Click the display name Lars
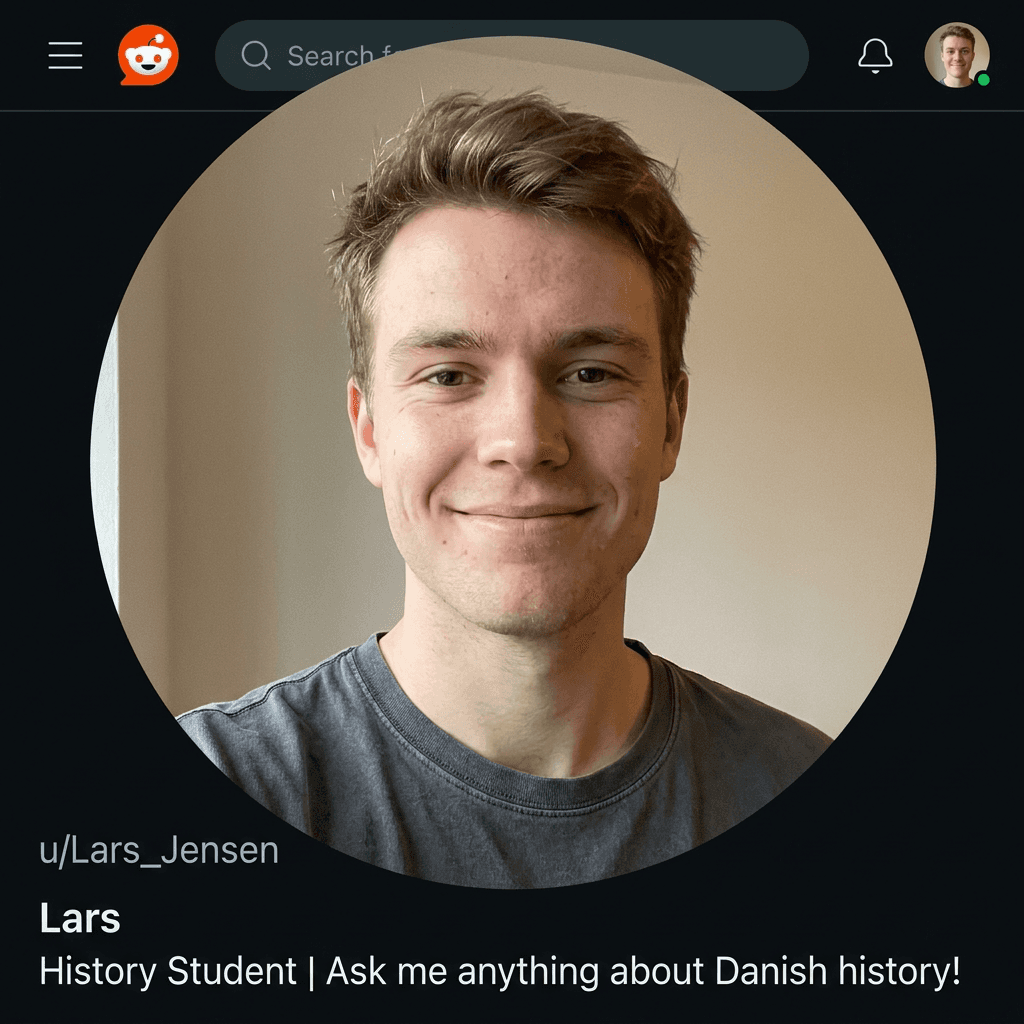 [80, 918]
